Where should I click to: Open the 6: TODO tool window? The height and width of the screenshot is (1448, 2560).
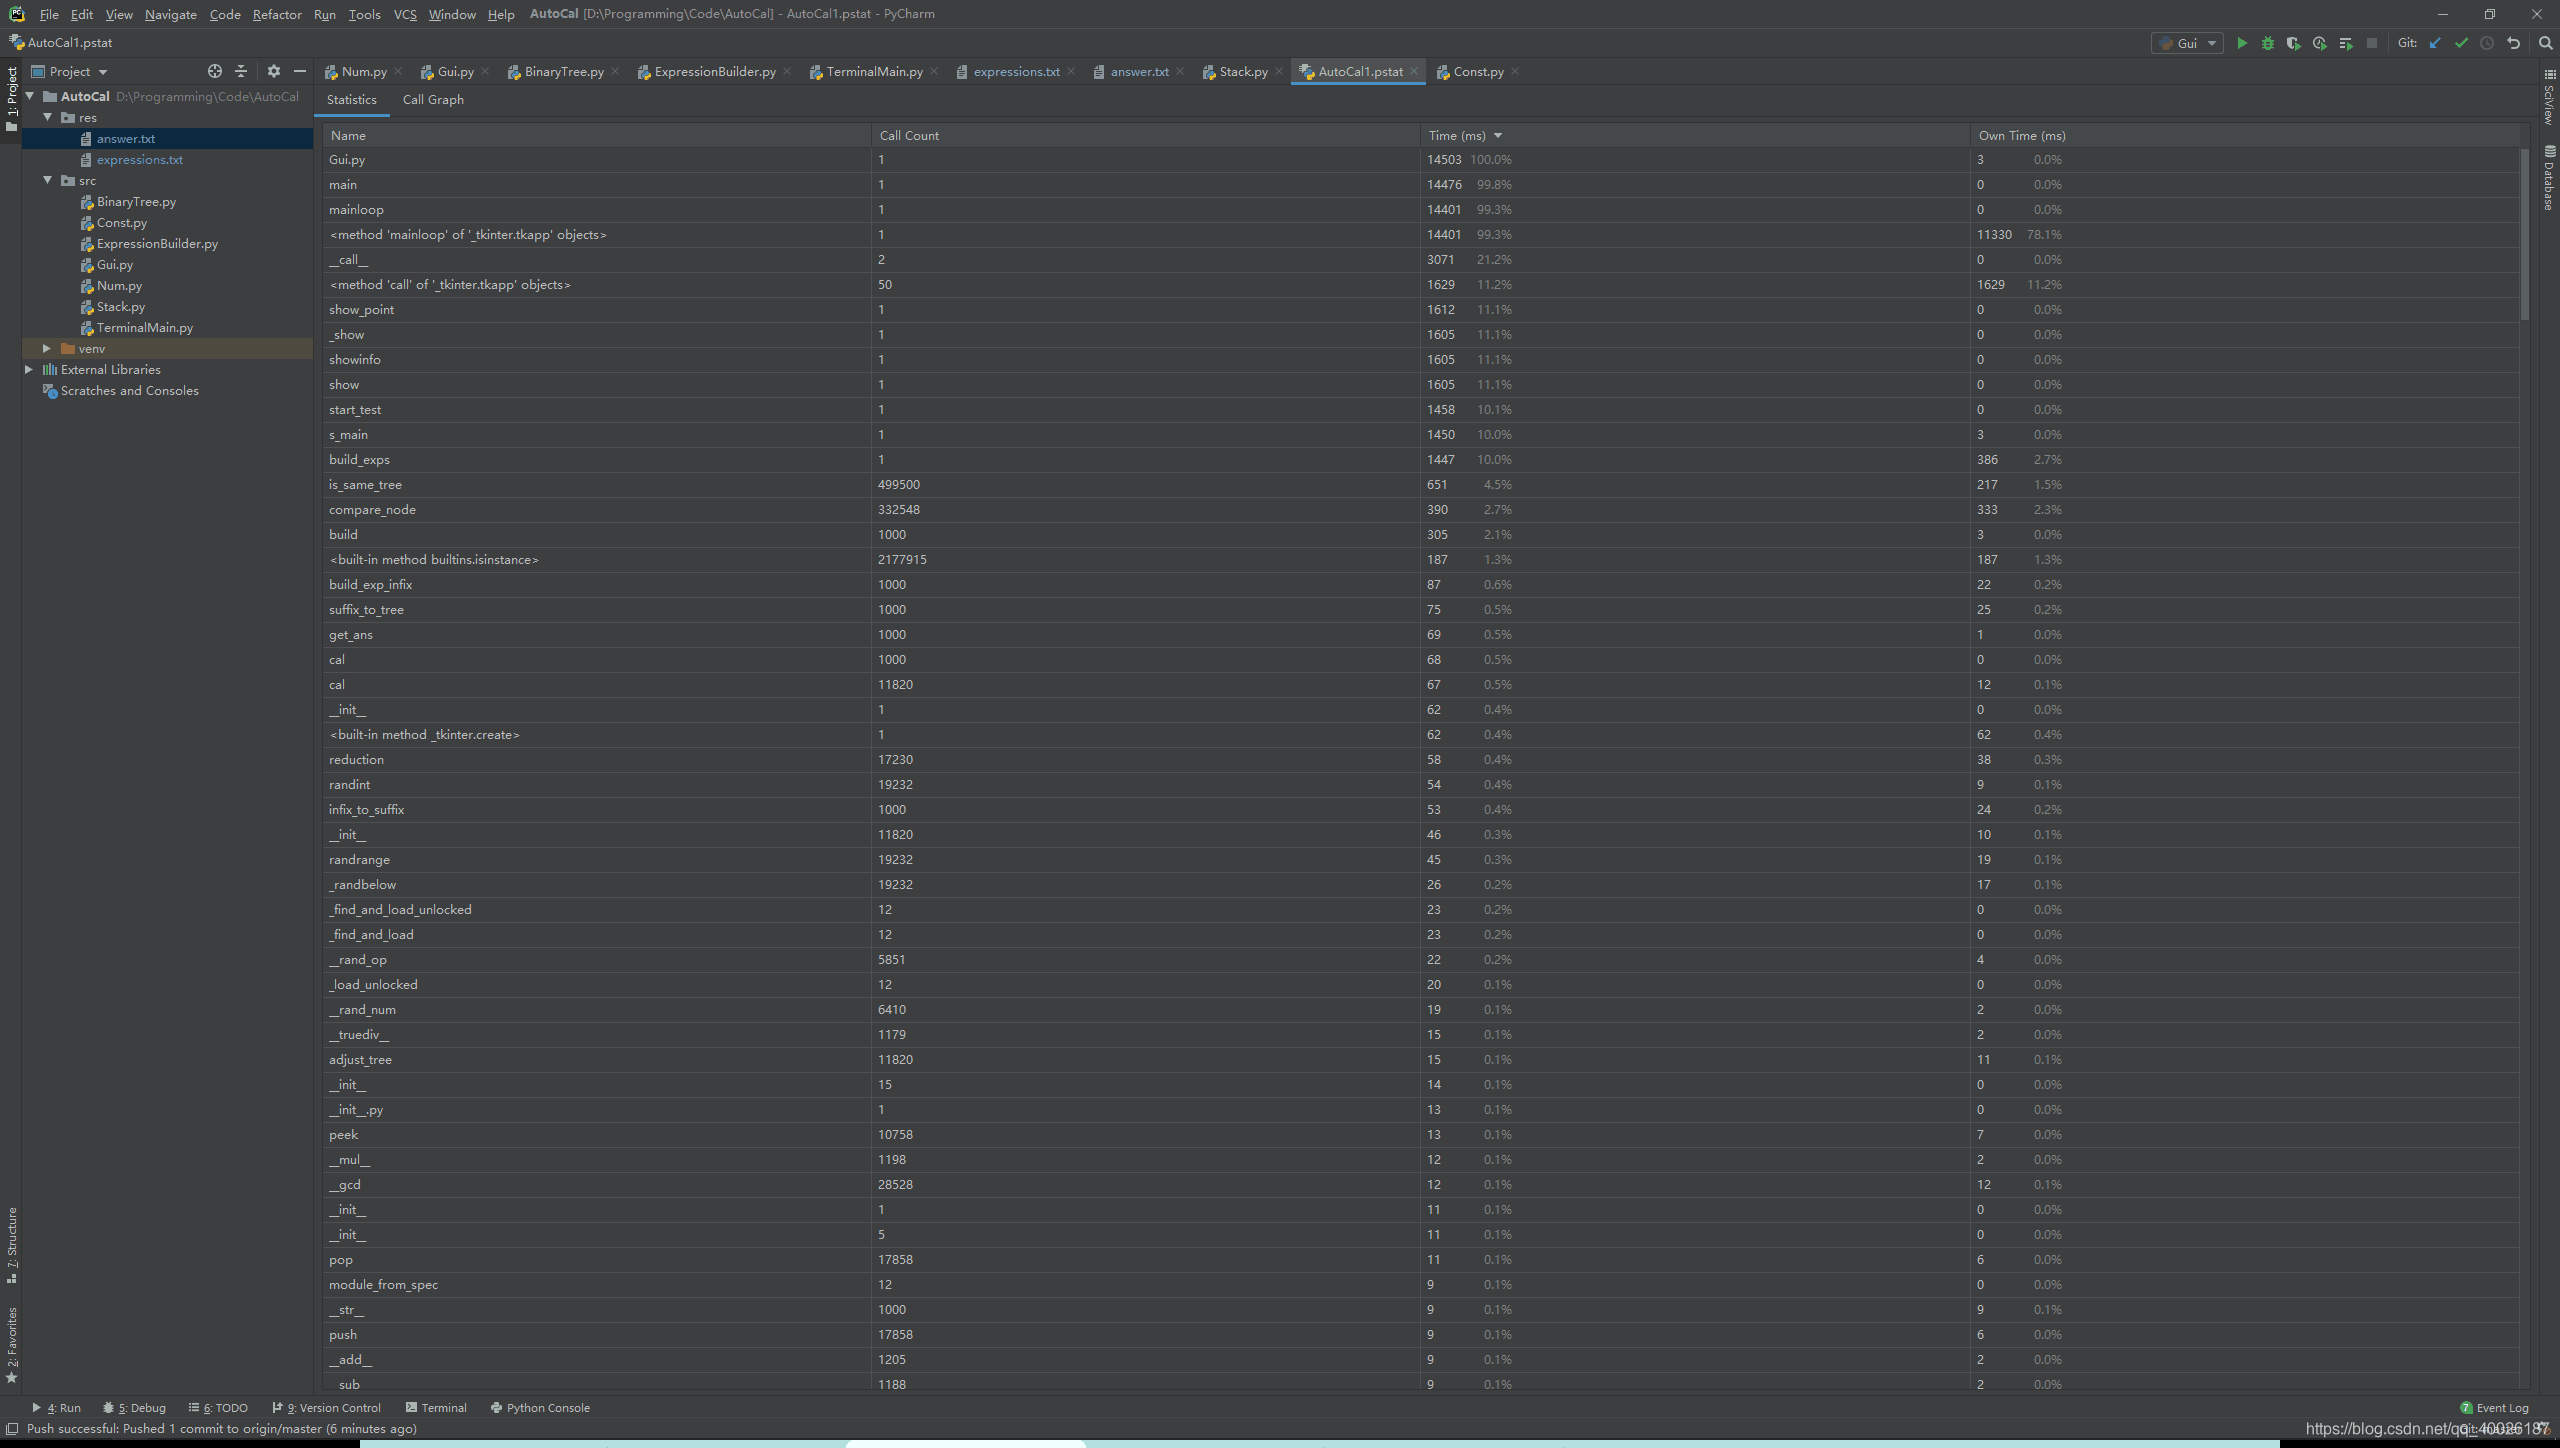(x=219, y=1408)
